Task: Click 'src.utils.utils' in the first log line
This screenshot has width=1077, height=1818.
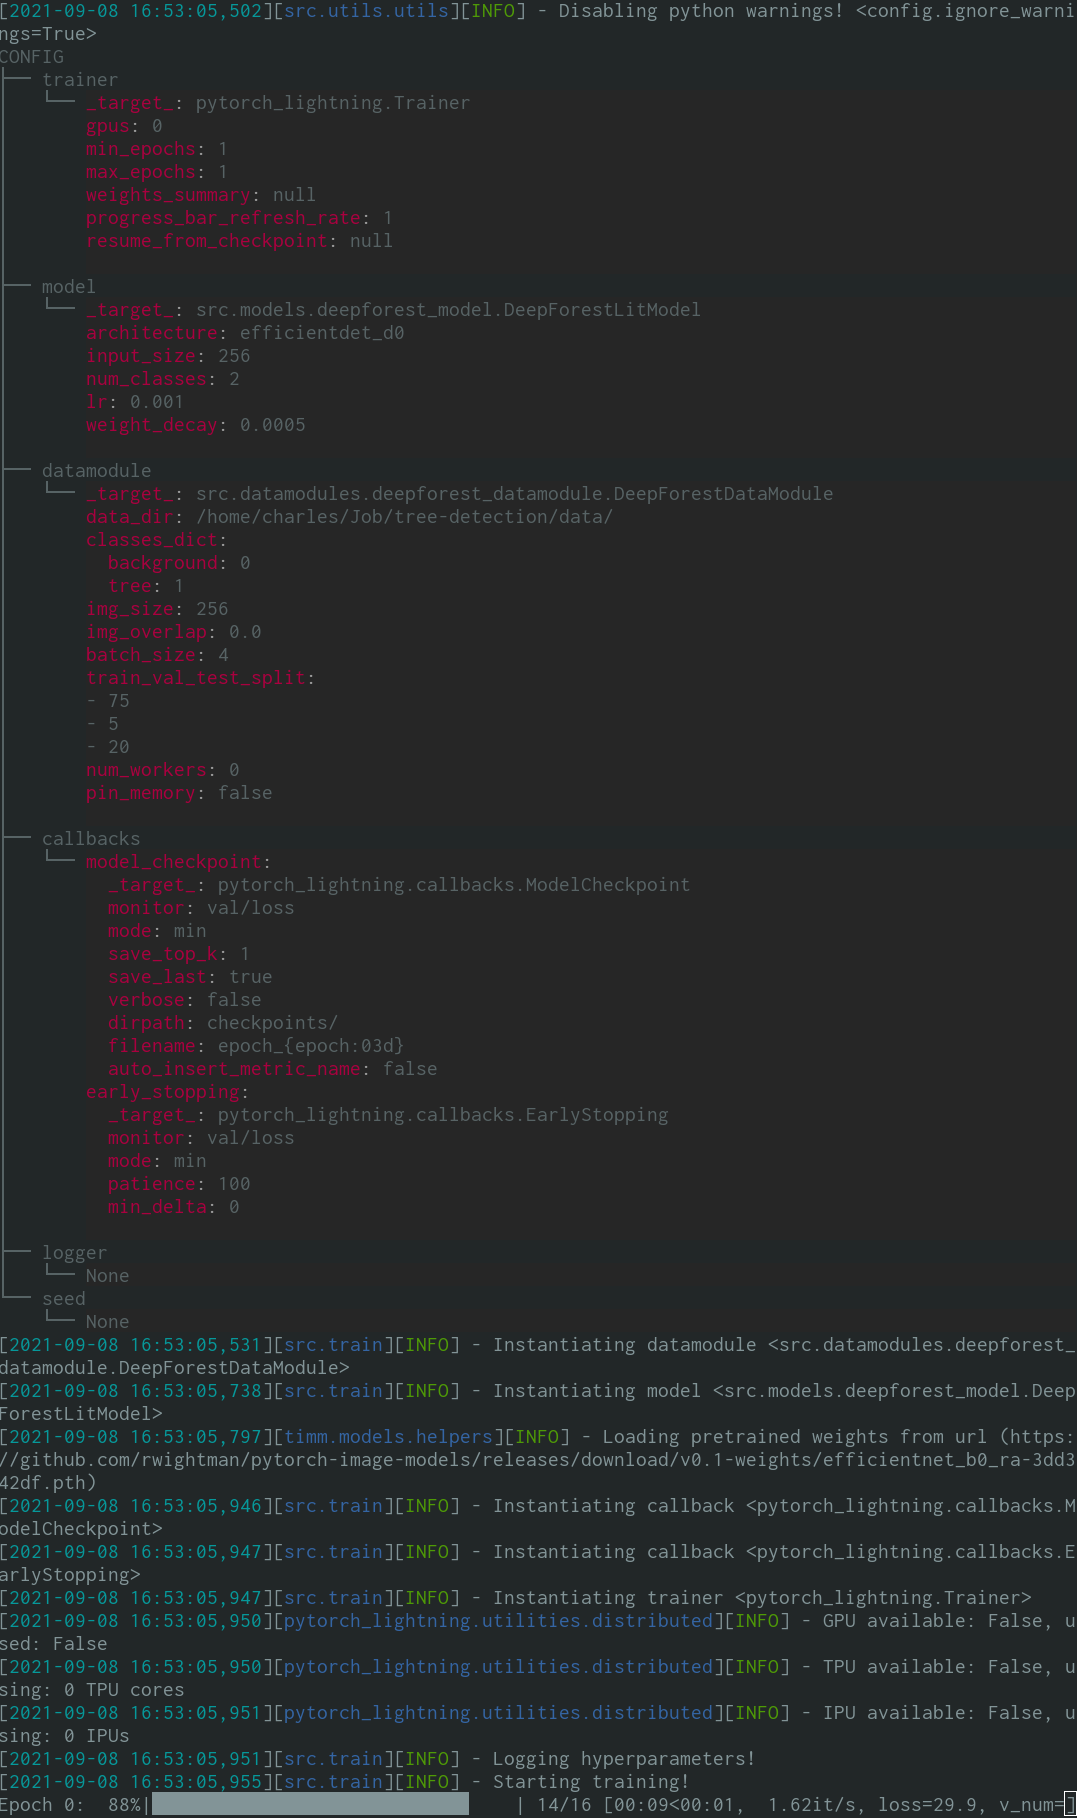Action: (x=366, y=11)
